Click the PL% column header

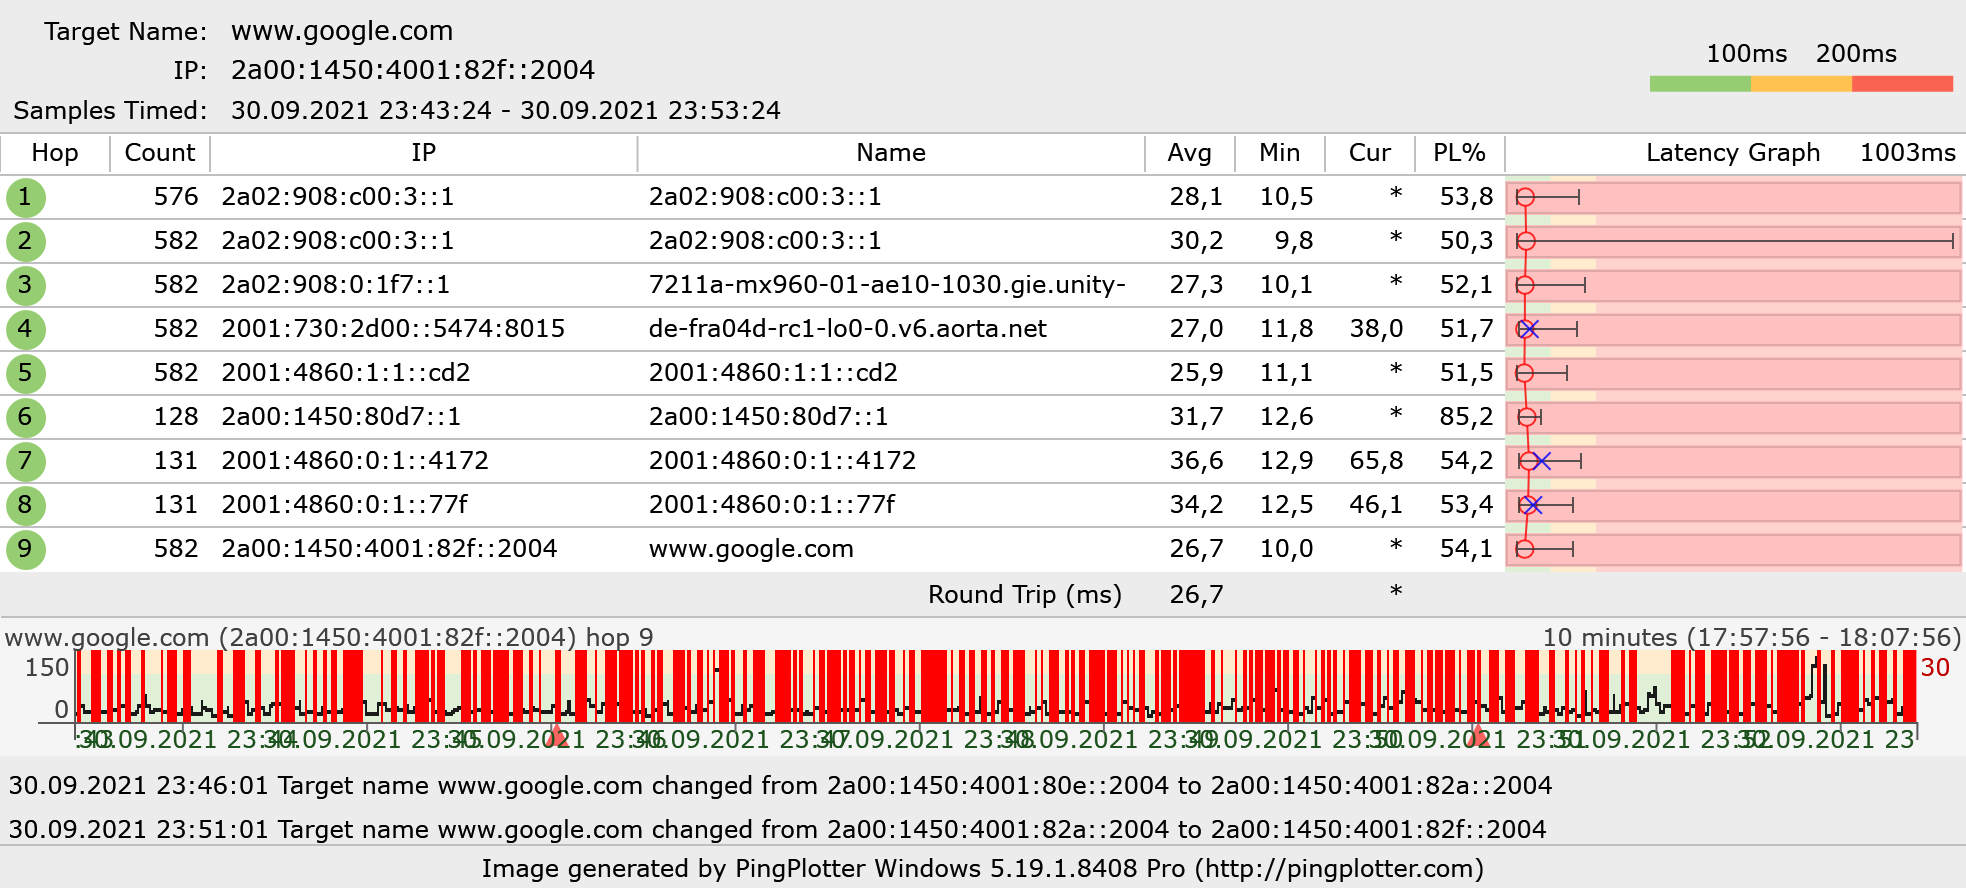pos(1458,153)
